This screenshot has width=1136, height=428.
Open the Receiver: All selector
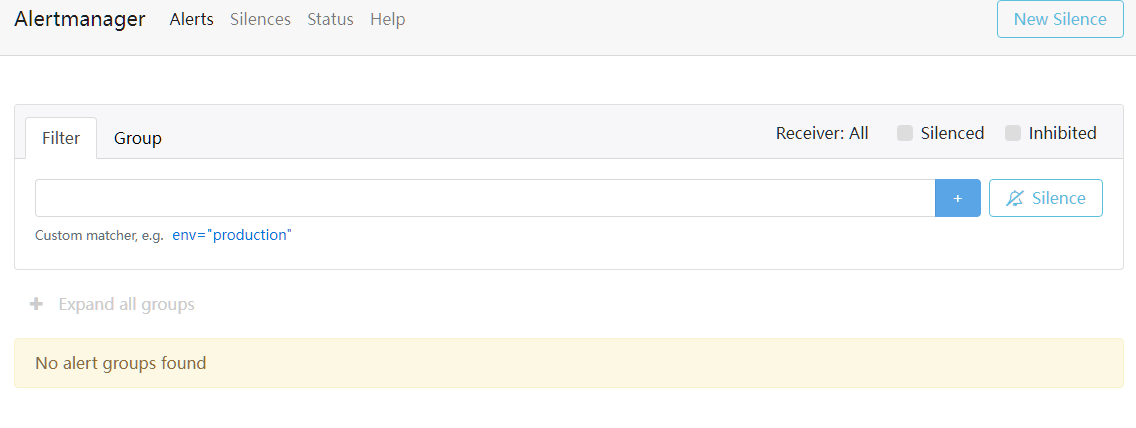coord(822,133)
